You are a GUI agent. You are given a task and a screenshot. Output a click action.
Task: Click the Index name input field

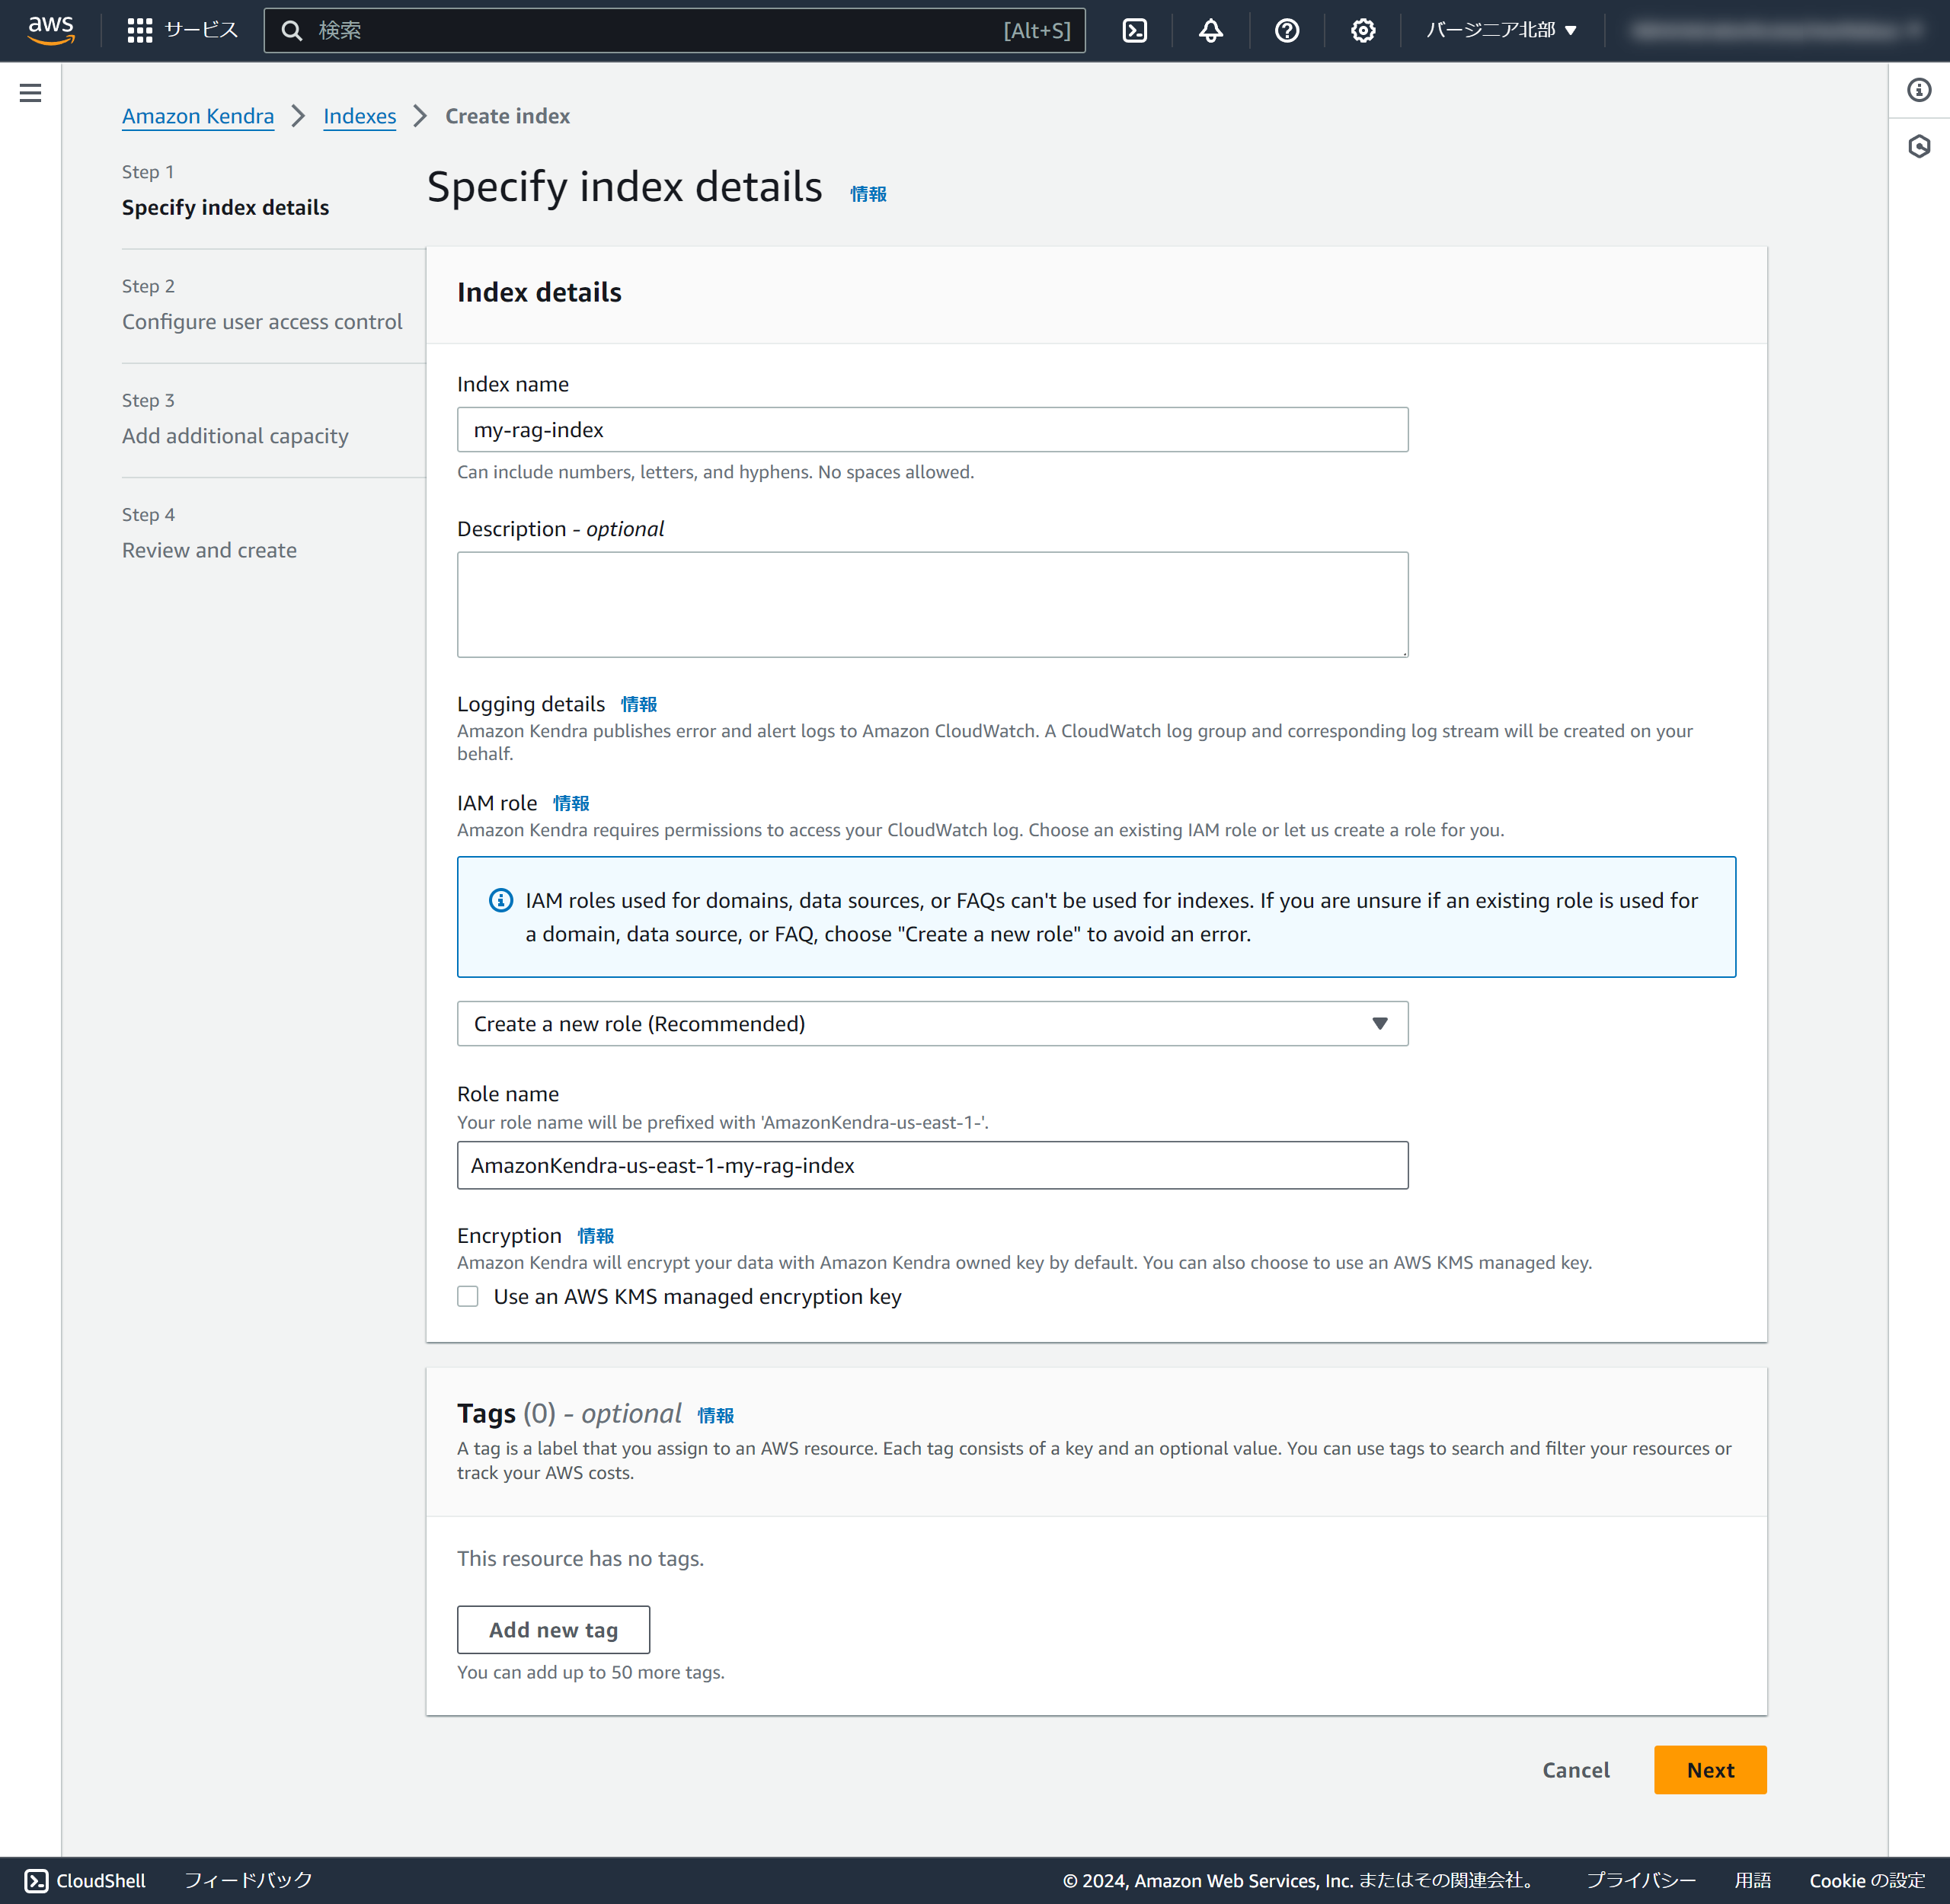(932, 429)
